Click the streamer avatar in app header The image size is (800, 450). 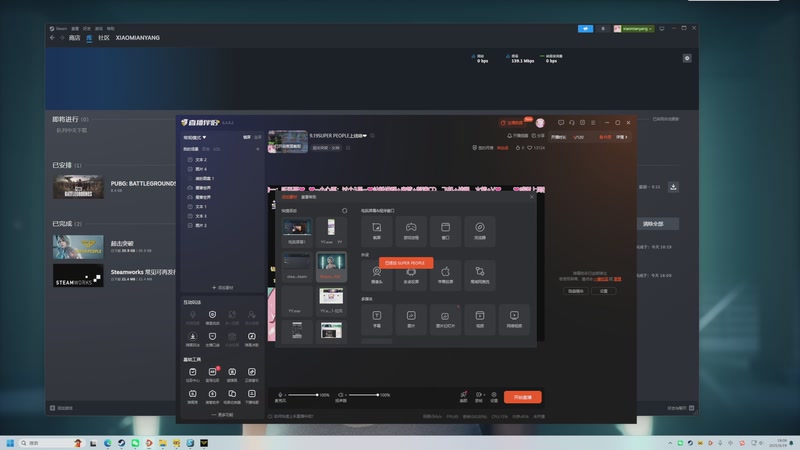coord(540,123)
